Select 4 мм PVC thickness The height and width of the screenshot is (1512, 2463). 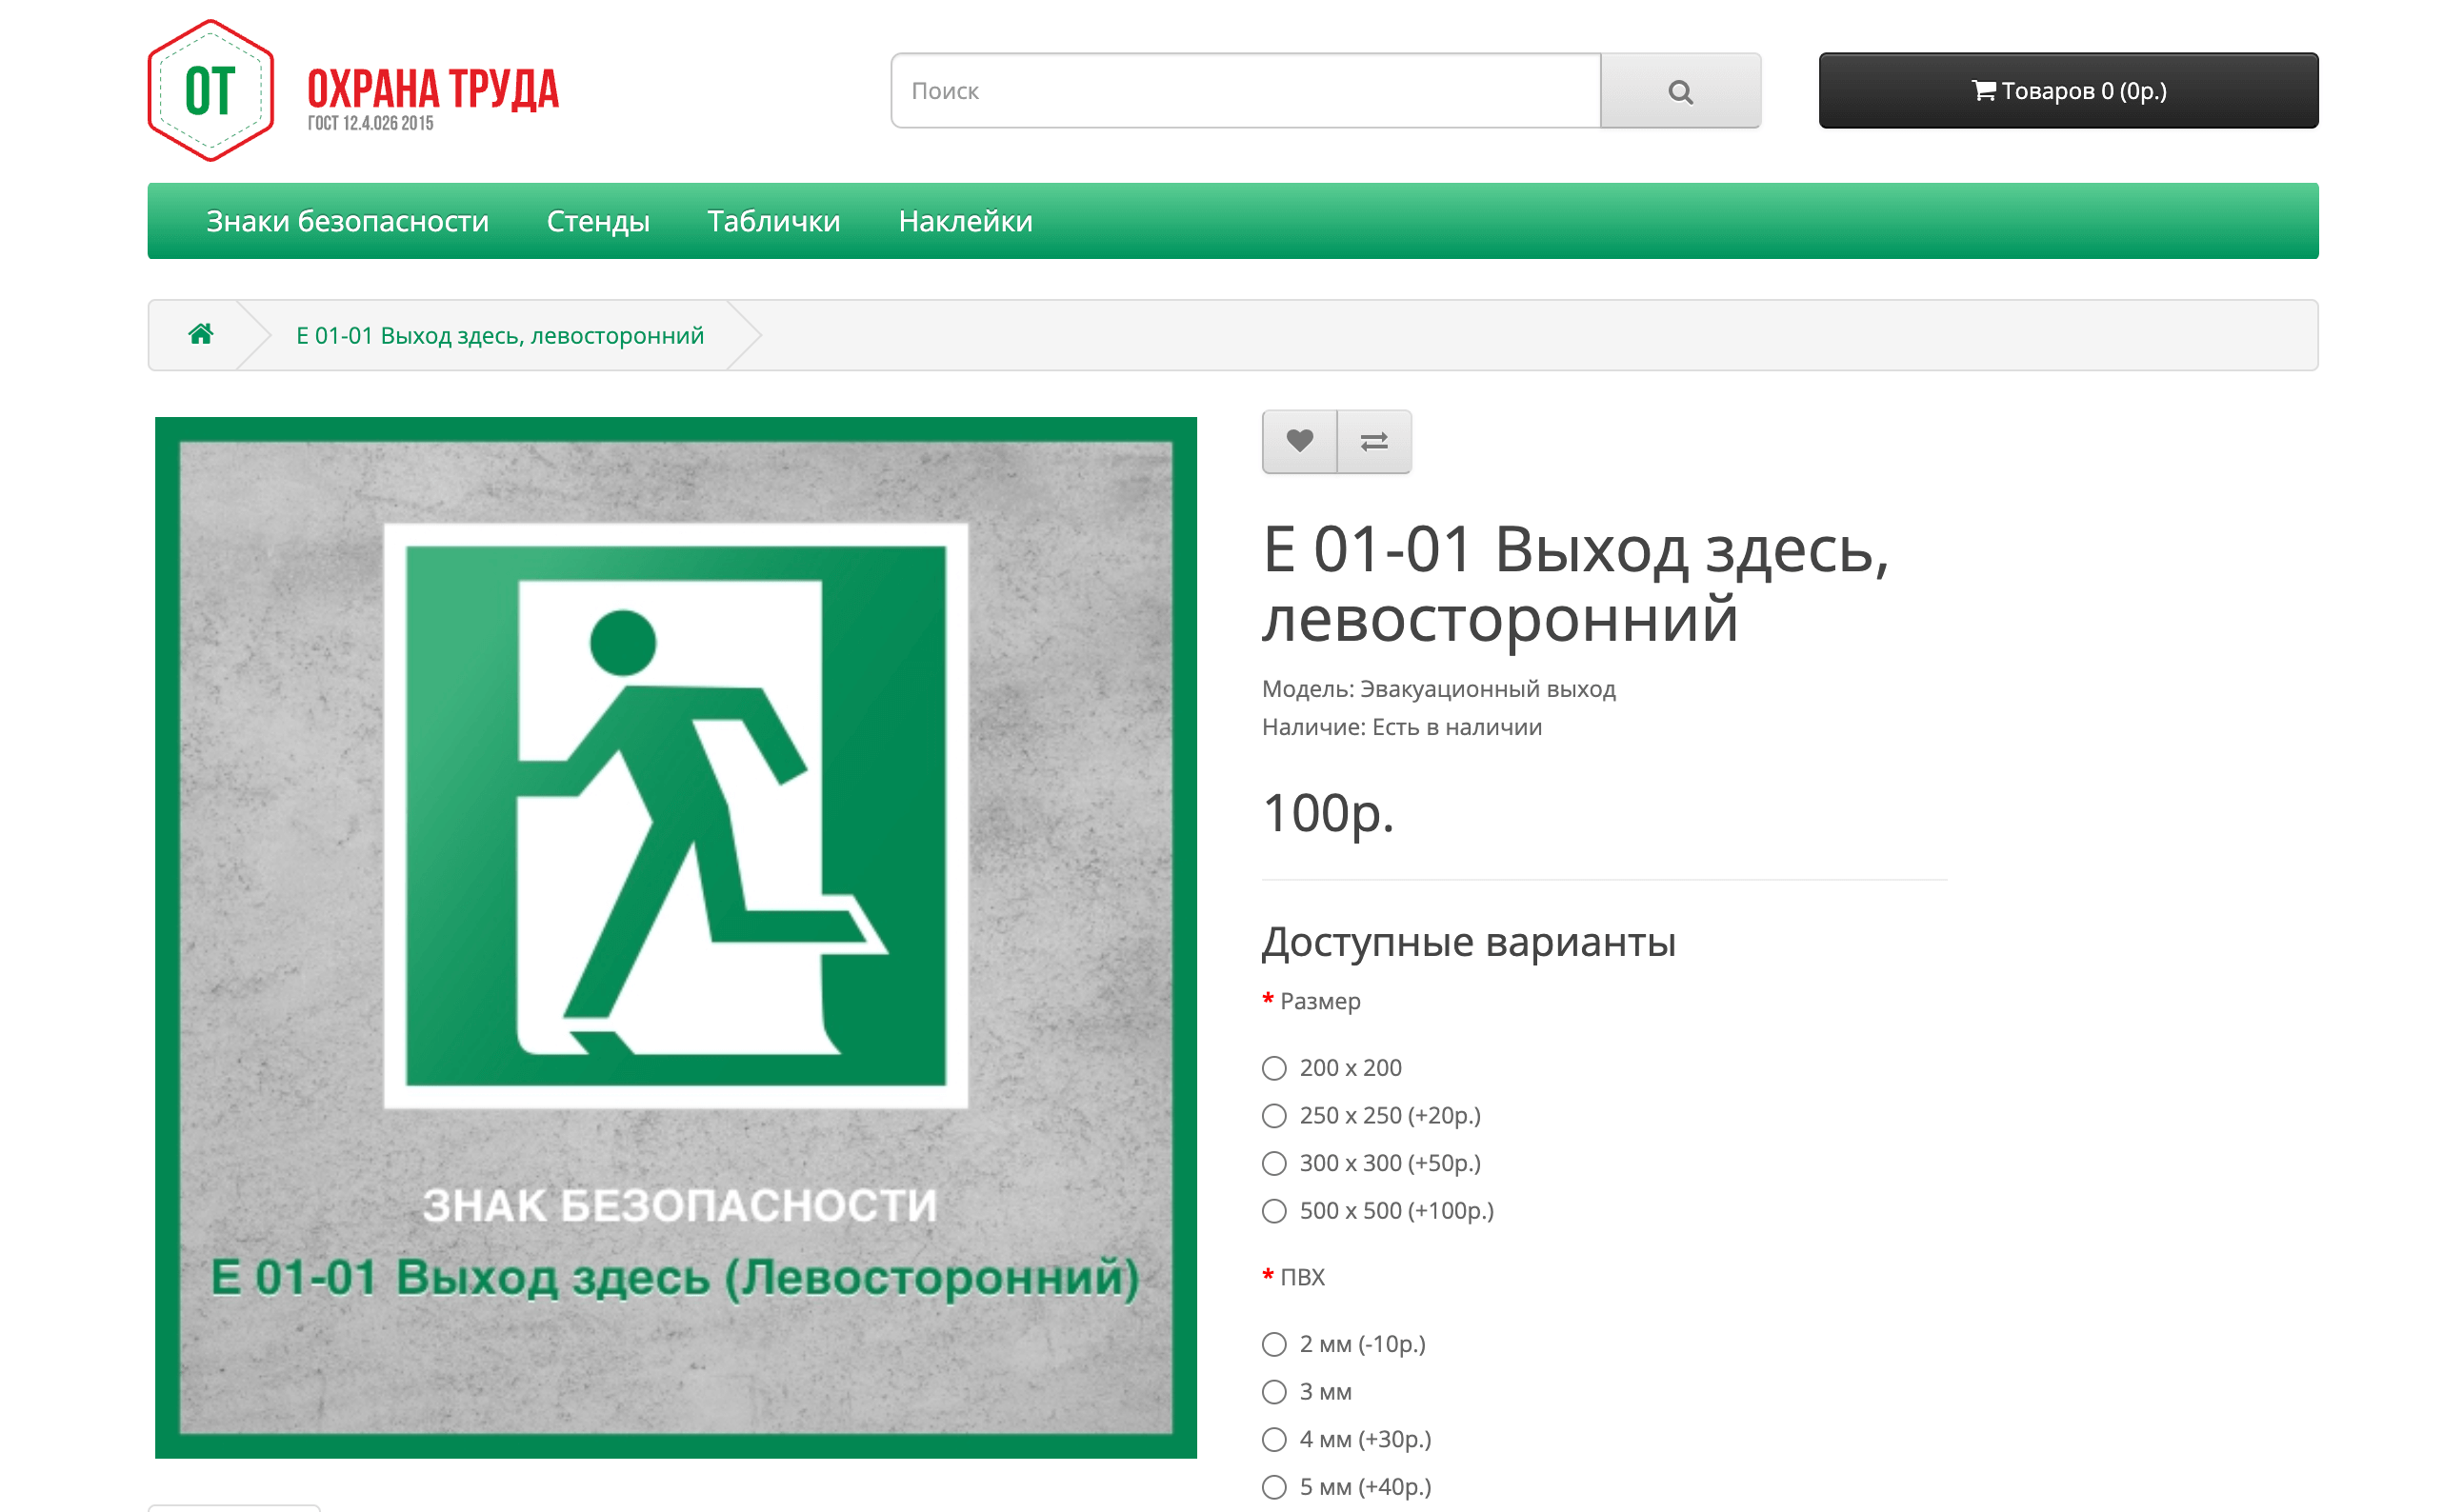(1274, 1439)
